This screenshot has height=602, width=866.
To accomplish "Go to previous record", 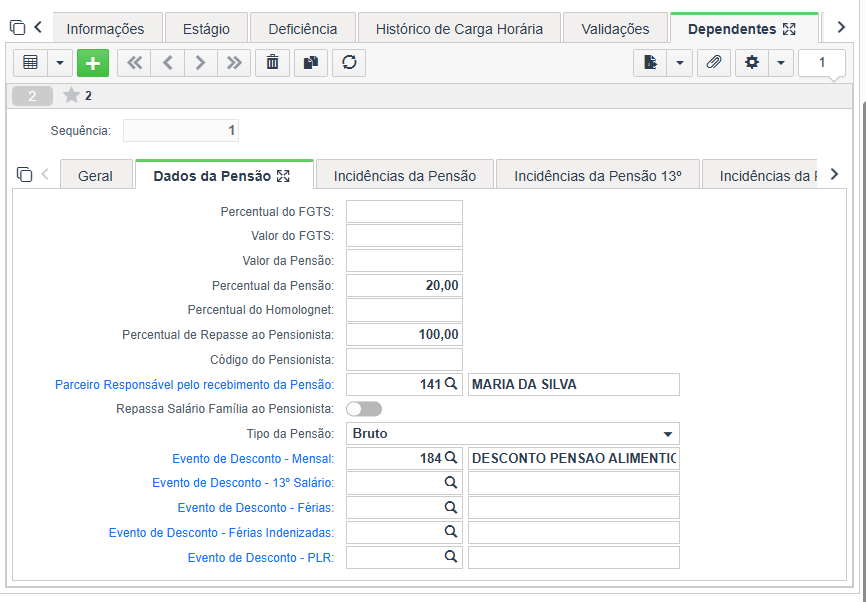I will pos(168,63).
